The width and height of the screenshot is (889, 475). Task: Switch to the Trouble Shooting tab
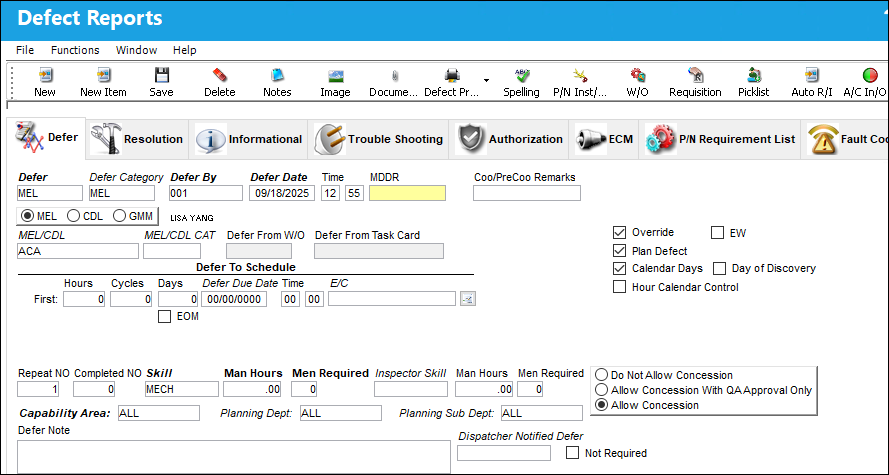point(379,139)
